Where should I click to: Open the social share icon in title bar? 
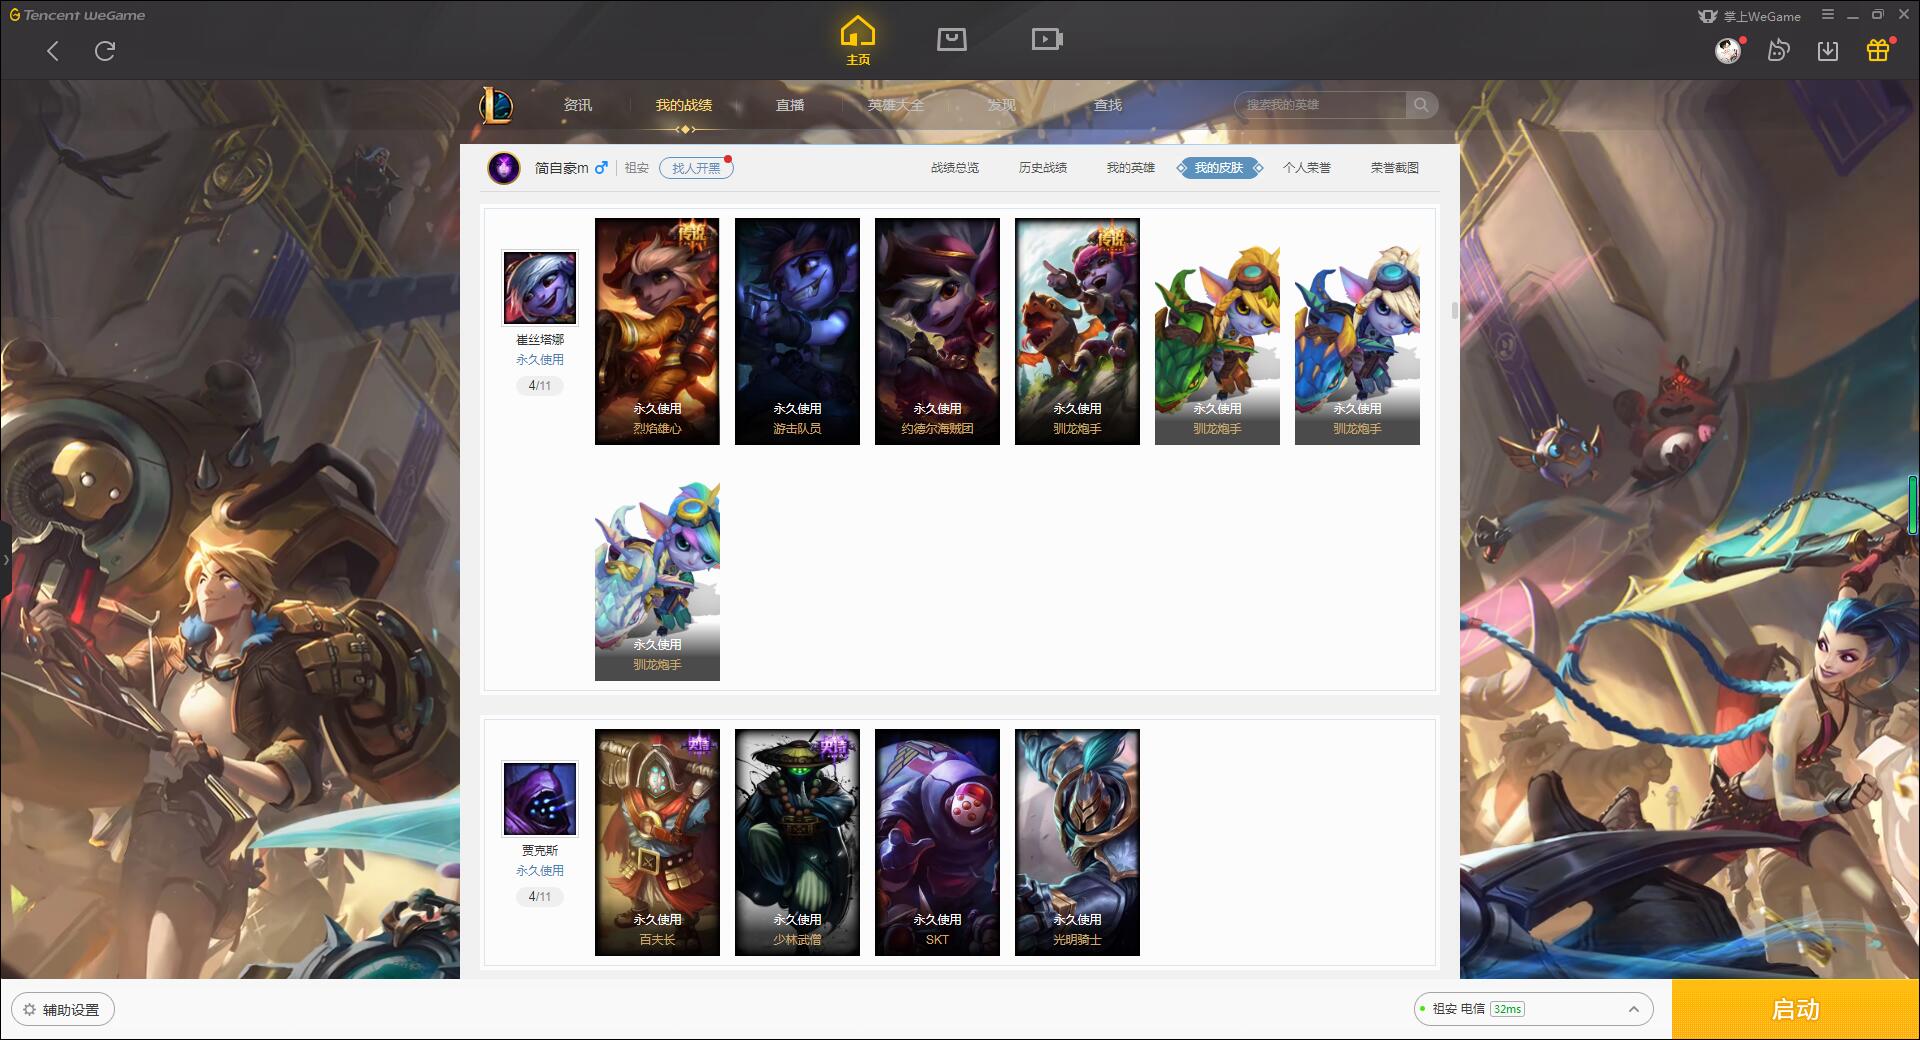pos(1778,50)
